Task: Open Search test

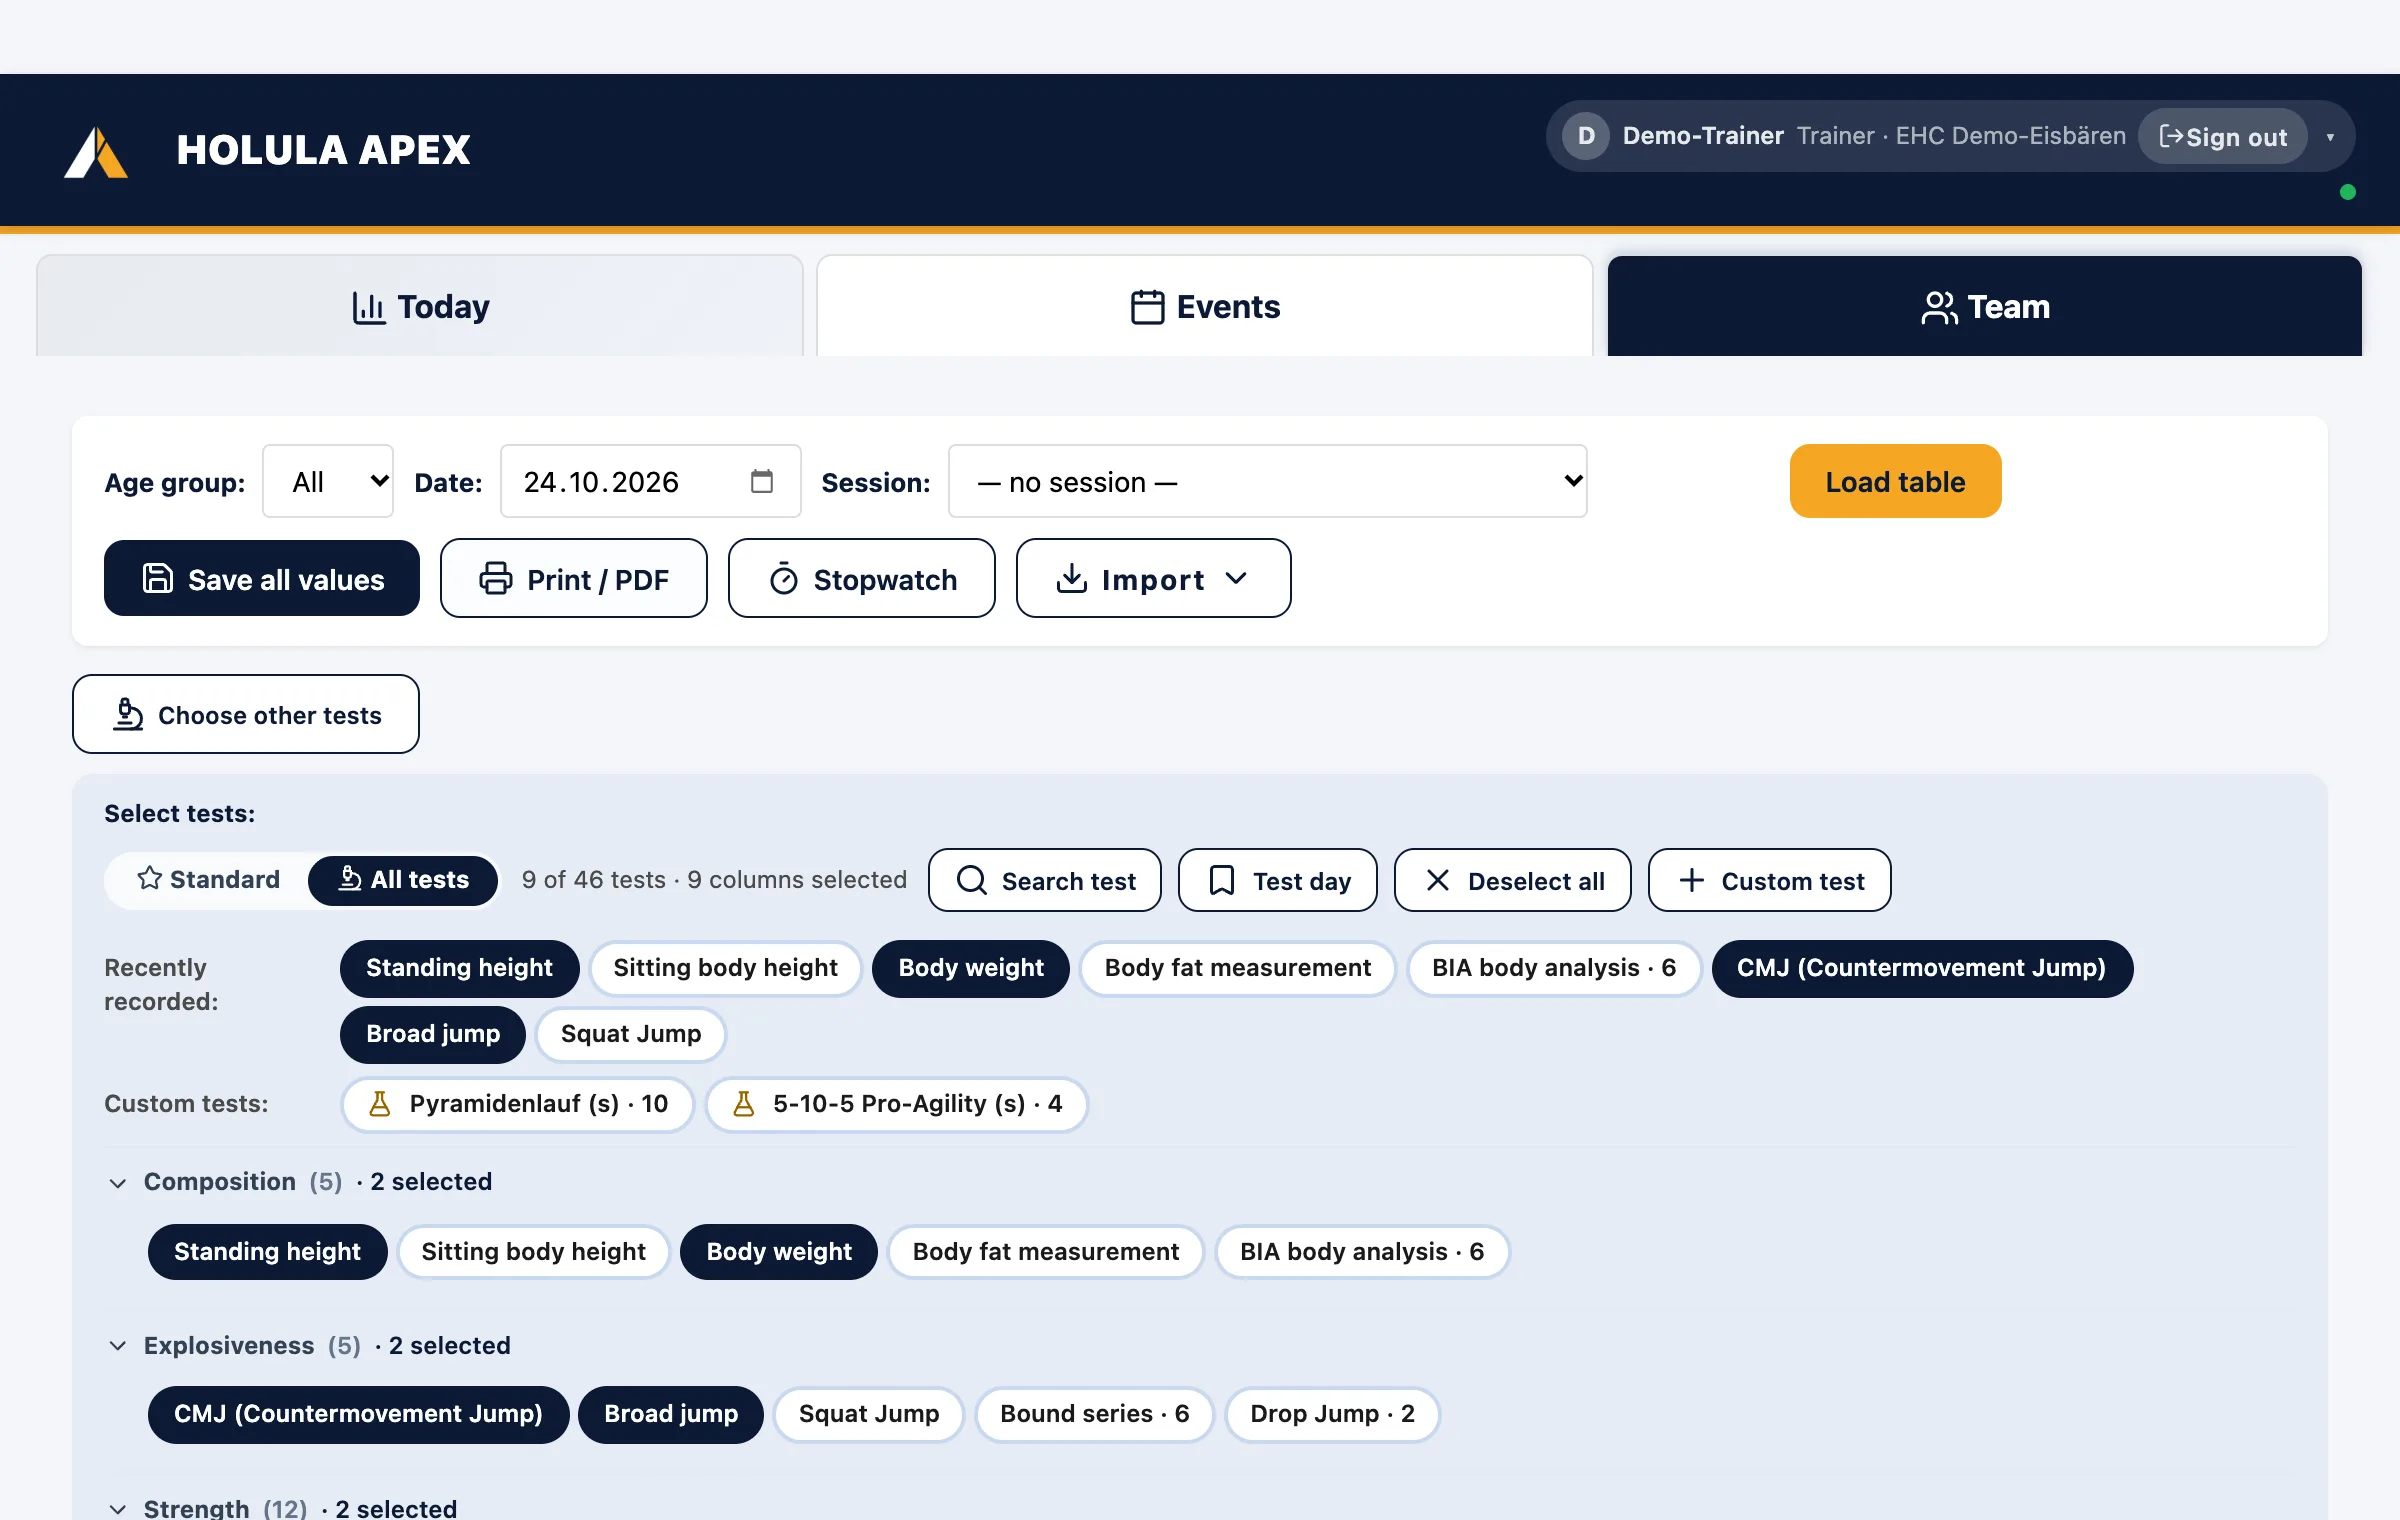Action: point(1045,880)
